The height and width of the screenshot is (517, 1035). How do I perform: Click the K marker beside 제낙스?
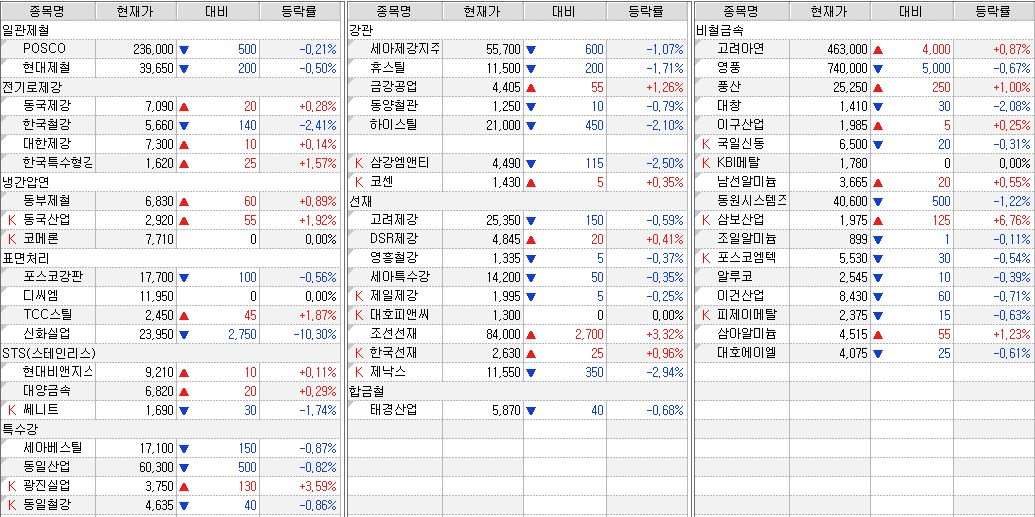(x=359, y=372)
